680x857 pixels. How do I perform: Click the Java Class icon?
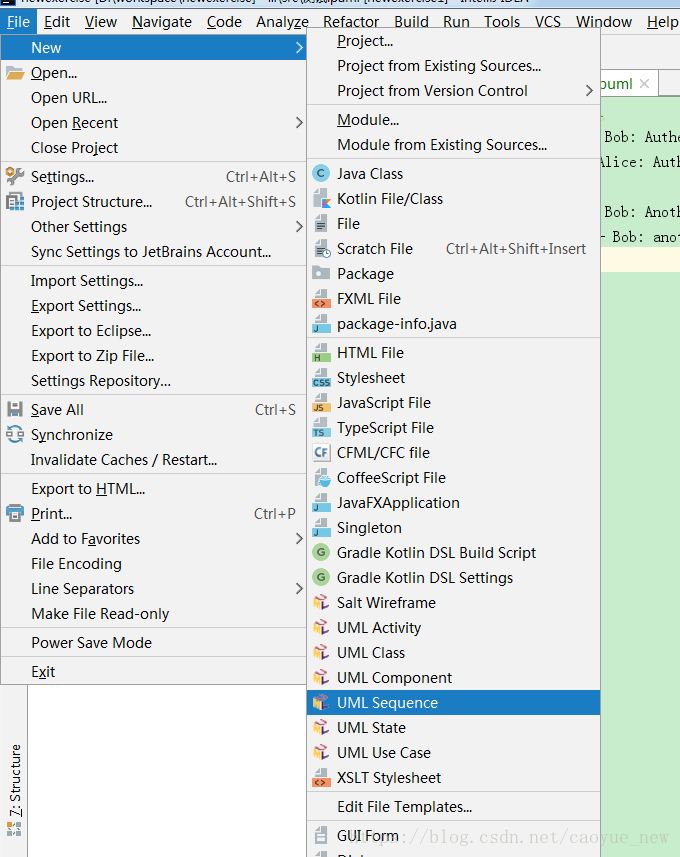click(x=321, y=174)
